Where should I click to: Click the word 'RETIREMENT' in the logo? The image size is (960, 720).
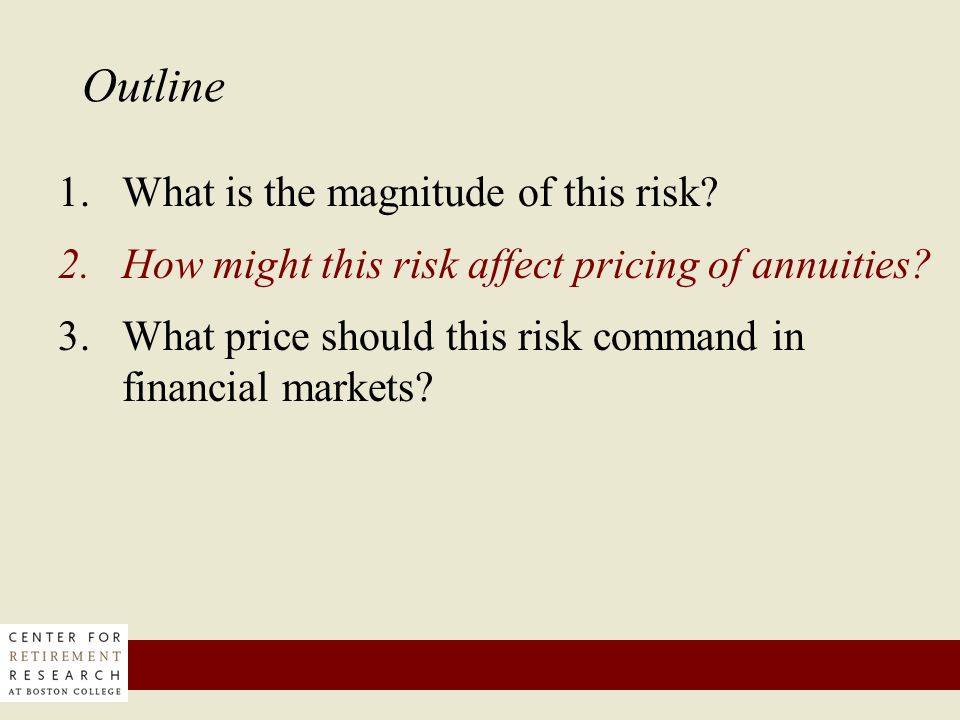tap(65, 656)
